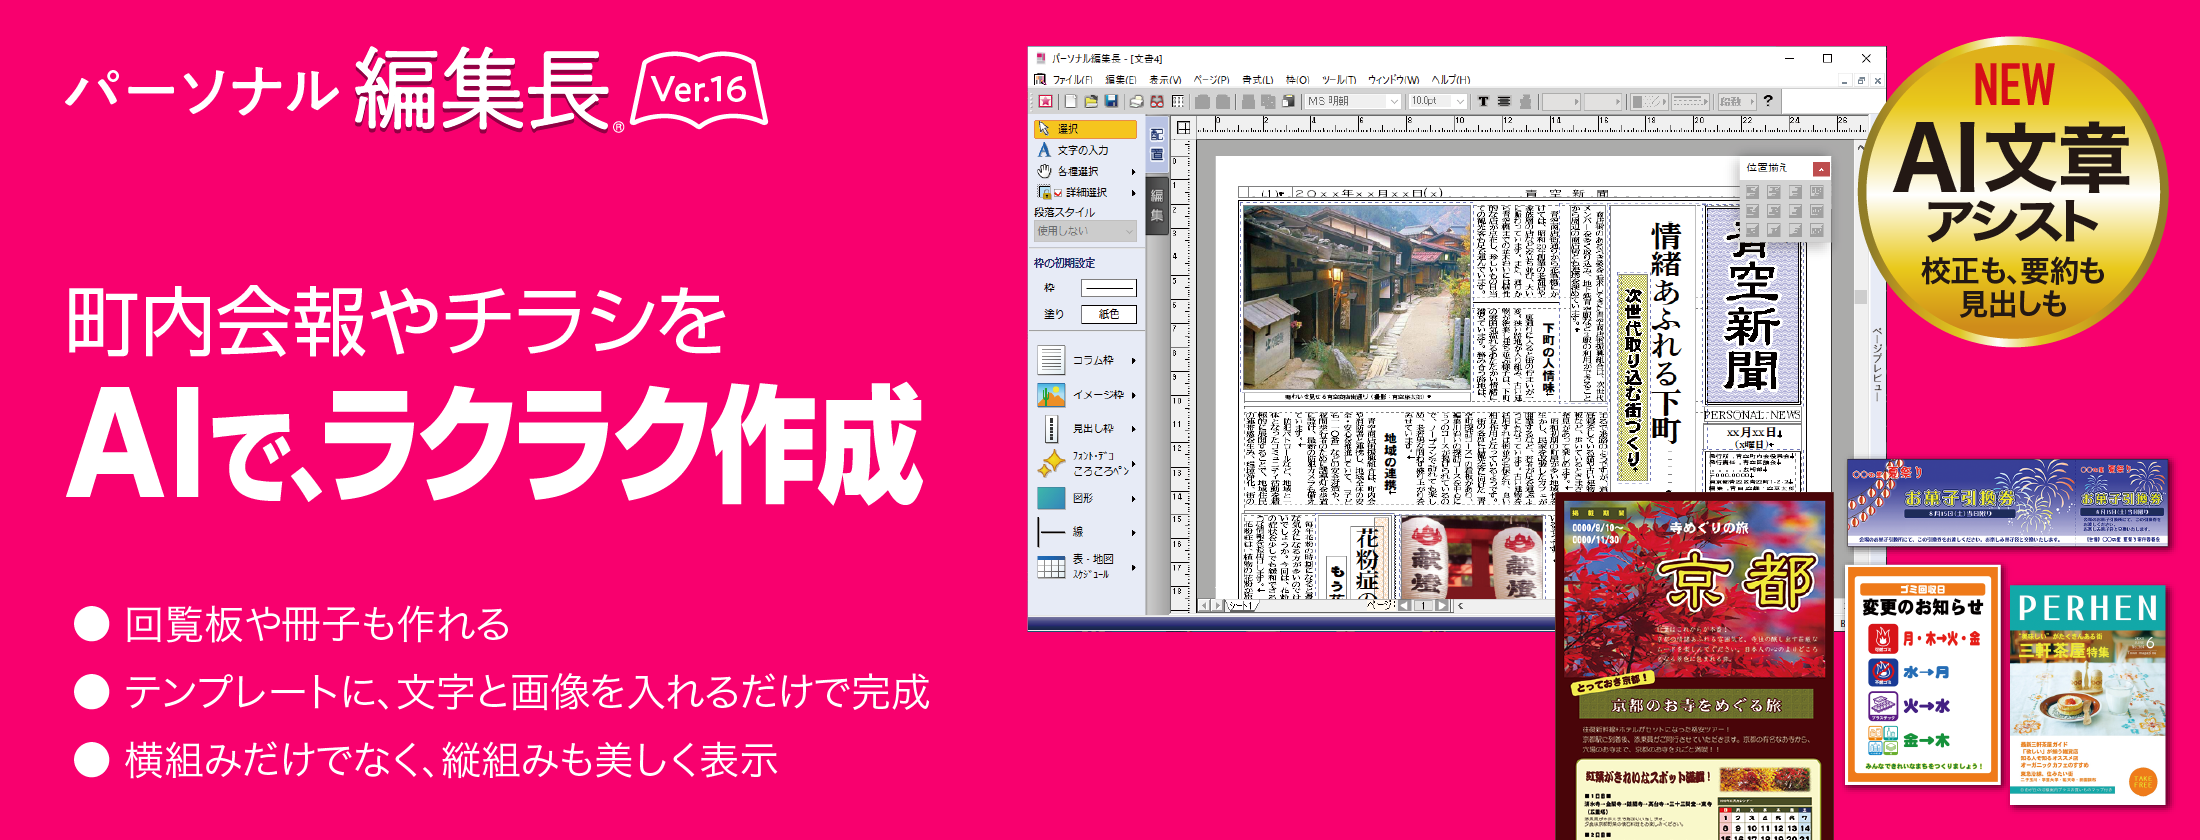
Task: Expand the 表・地図 submenu arrow
Action: [x=1133, y=567]
